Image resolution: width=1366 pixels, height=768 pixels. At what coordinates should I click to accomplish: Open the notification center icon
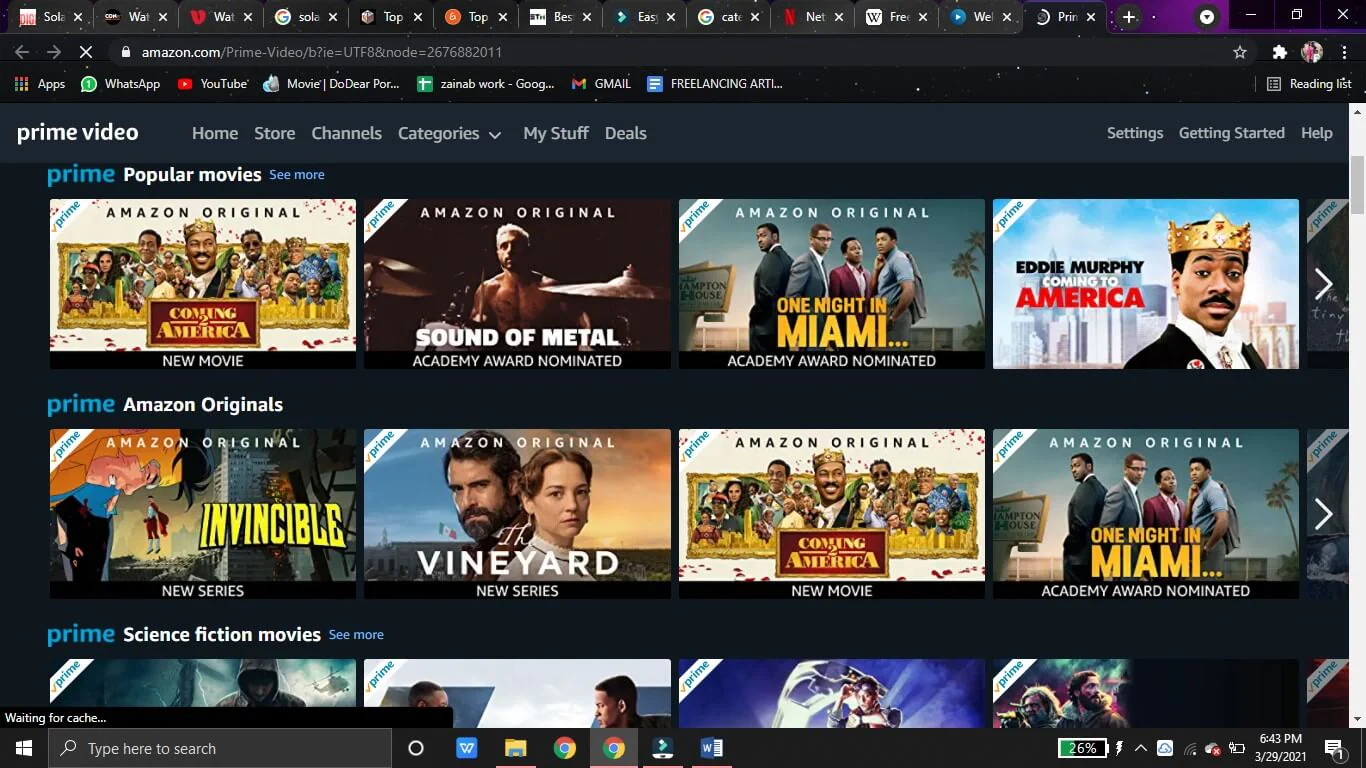tap(1335, 748)
